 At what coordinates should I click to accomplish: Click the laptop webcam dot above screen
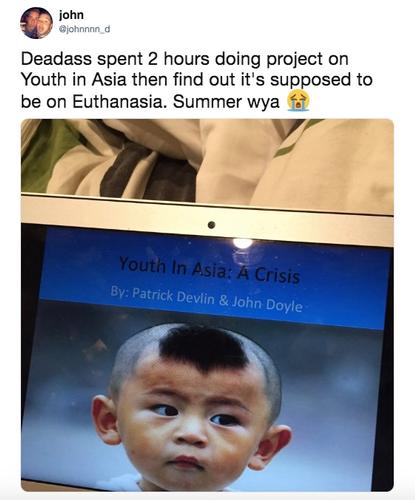[211, 225]
